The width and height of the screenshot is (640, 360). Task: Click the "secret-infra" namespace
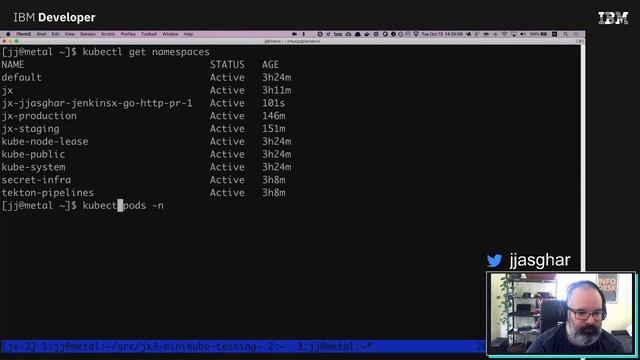coord(36,180)
